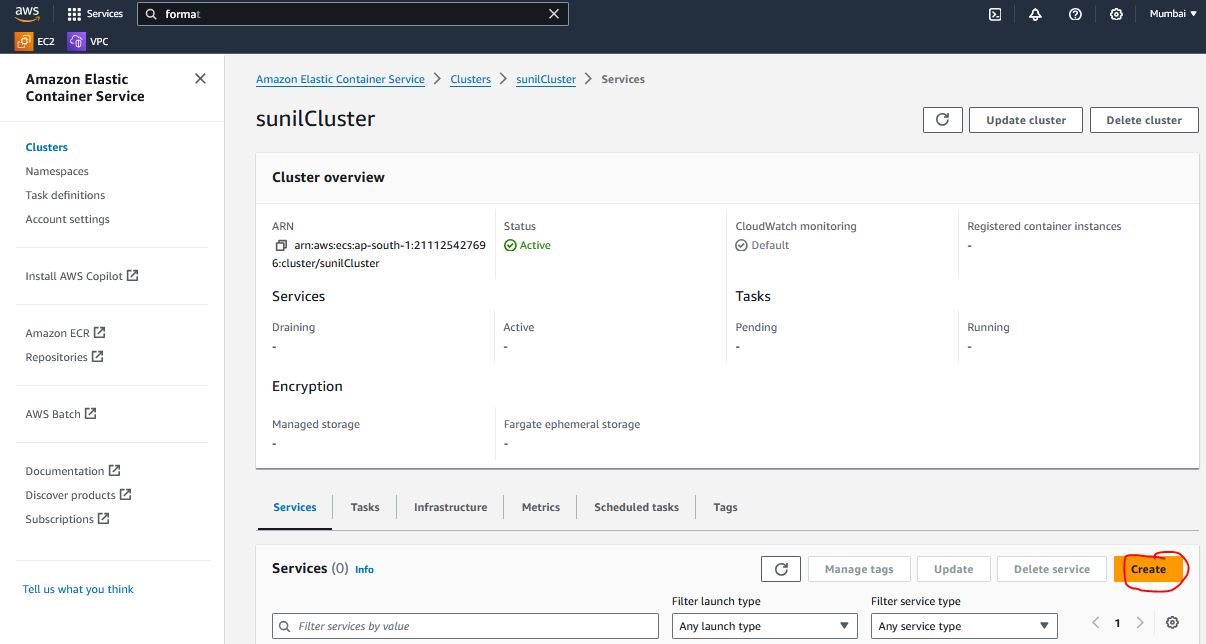Screen dimensions: 1206x644
Task: Switch to the Infrastructure tab
Action: pos(450,507)
